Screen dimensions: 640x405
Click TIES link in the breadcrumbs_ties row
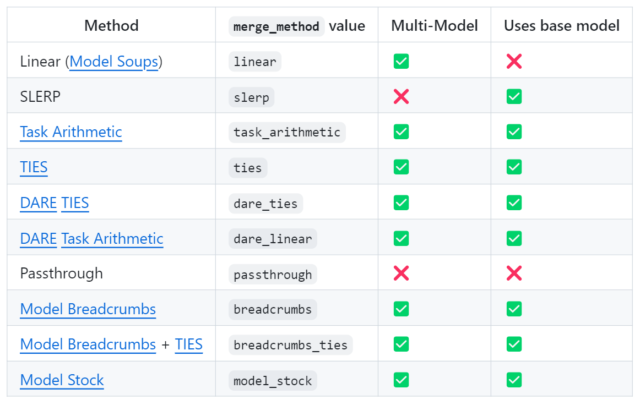[189, 345]
